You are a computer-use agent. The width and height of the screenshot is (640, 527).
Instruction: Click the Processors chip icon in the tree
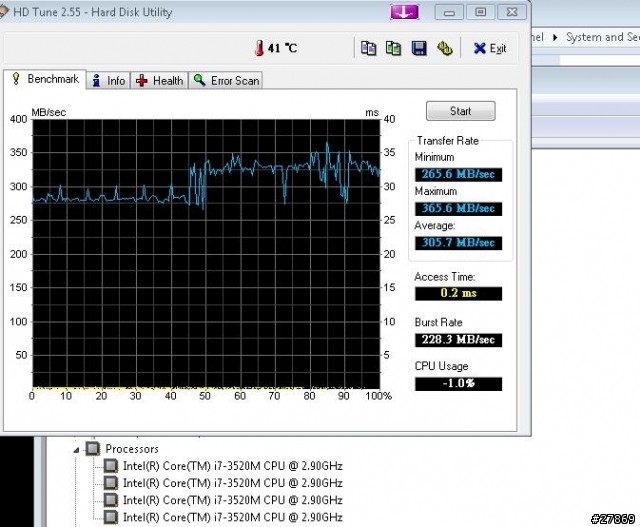click(x=93, y=449)
